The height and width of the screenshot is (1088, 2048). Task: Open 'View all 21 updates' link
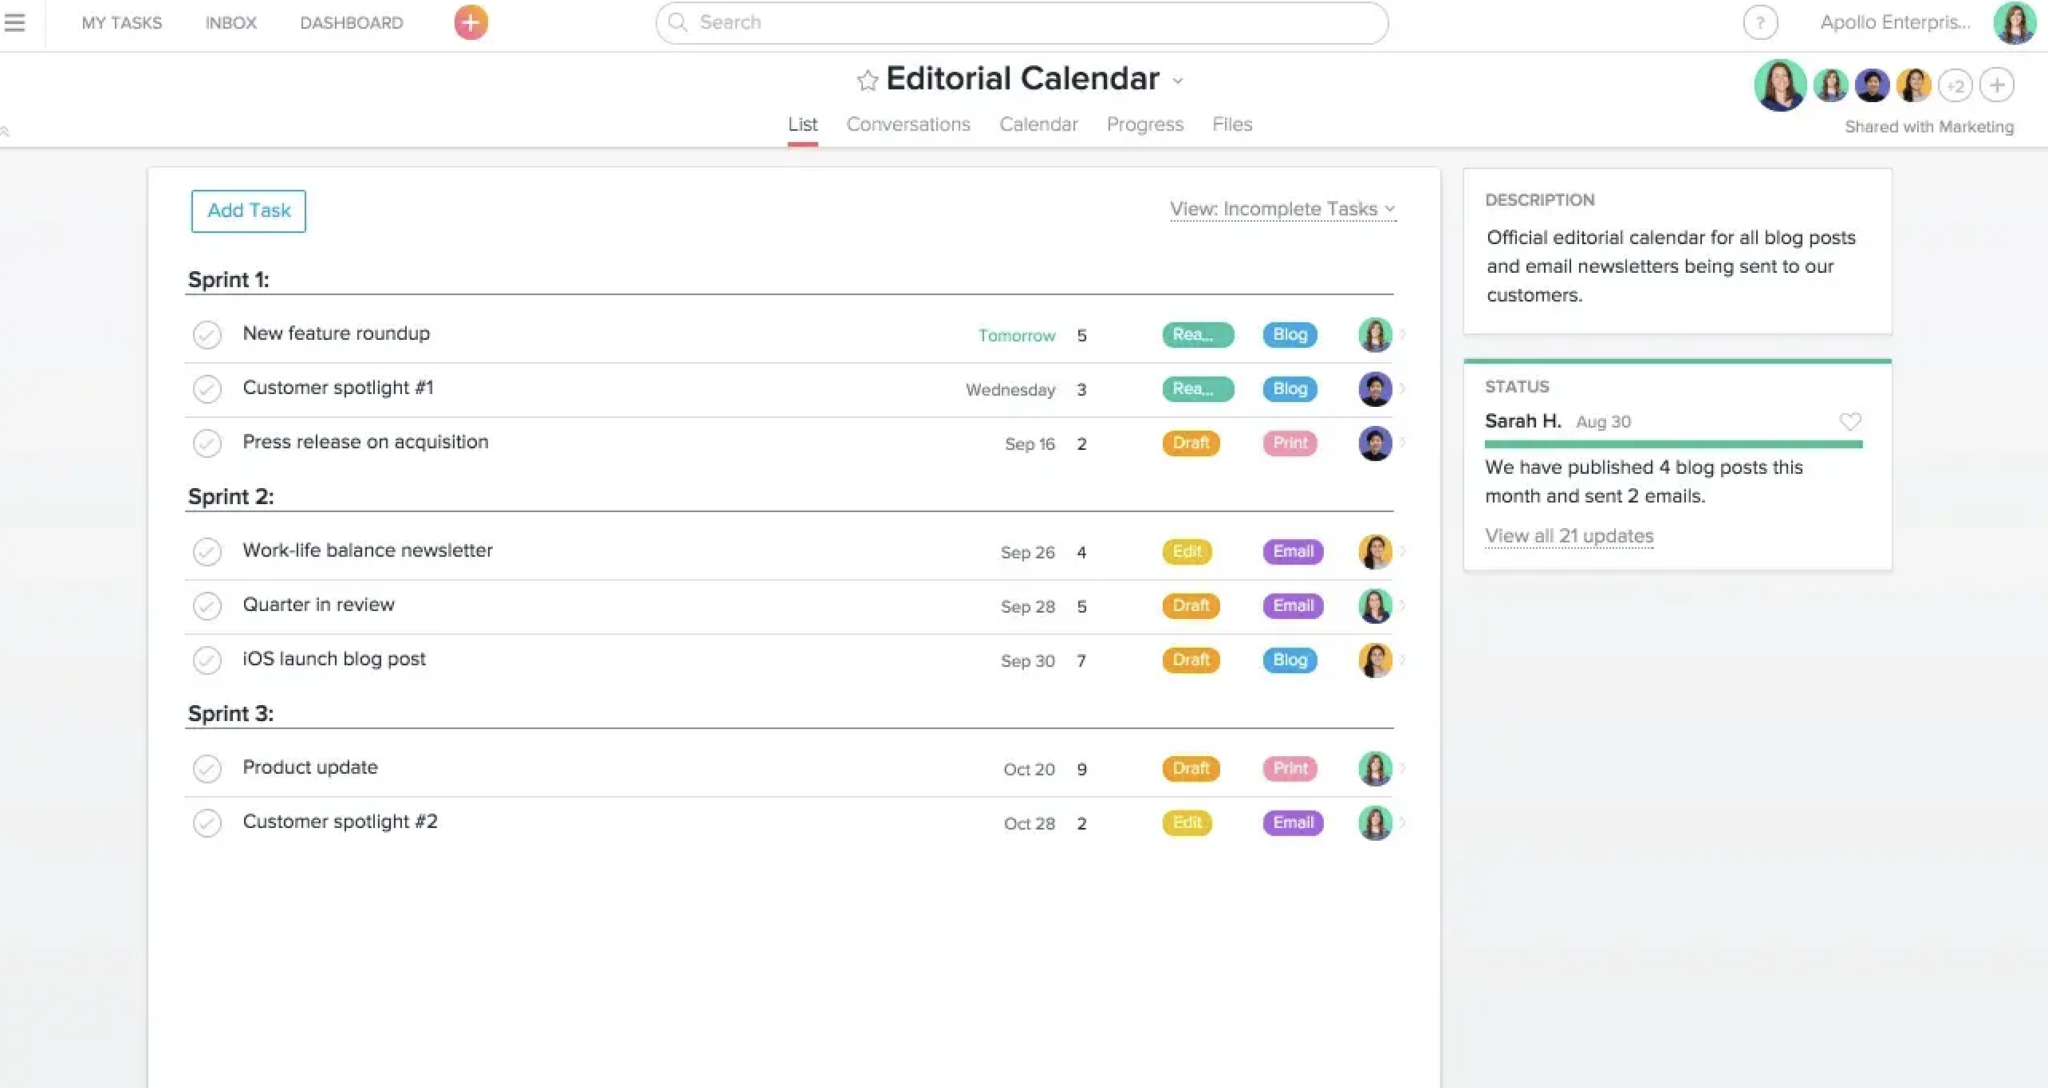1569,536
